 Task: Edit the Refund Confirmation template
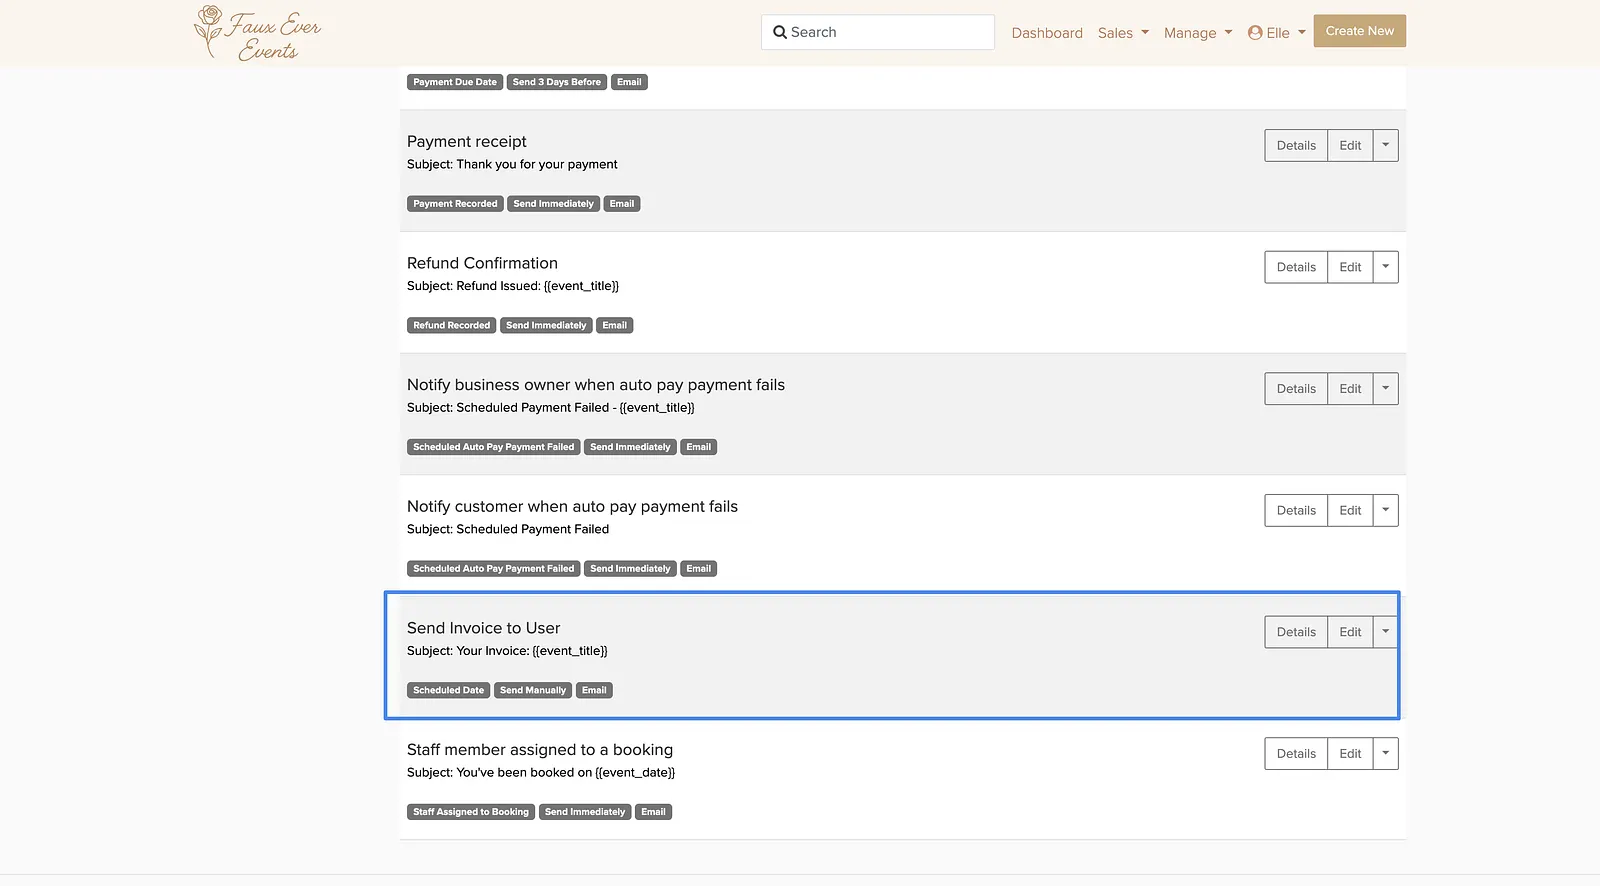pyautogui.click(x=1350, y=267)
